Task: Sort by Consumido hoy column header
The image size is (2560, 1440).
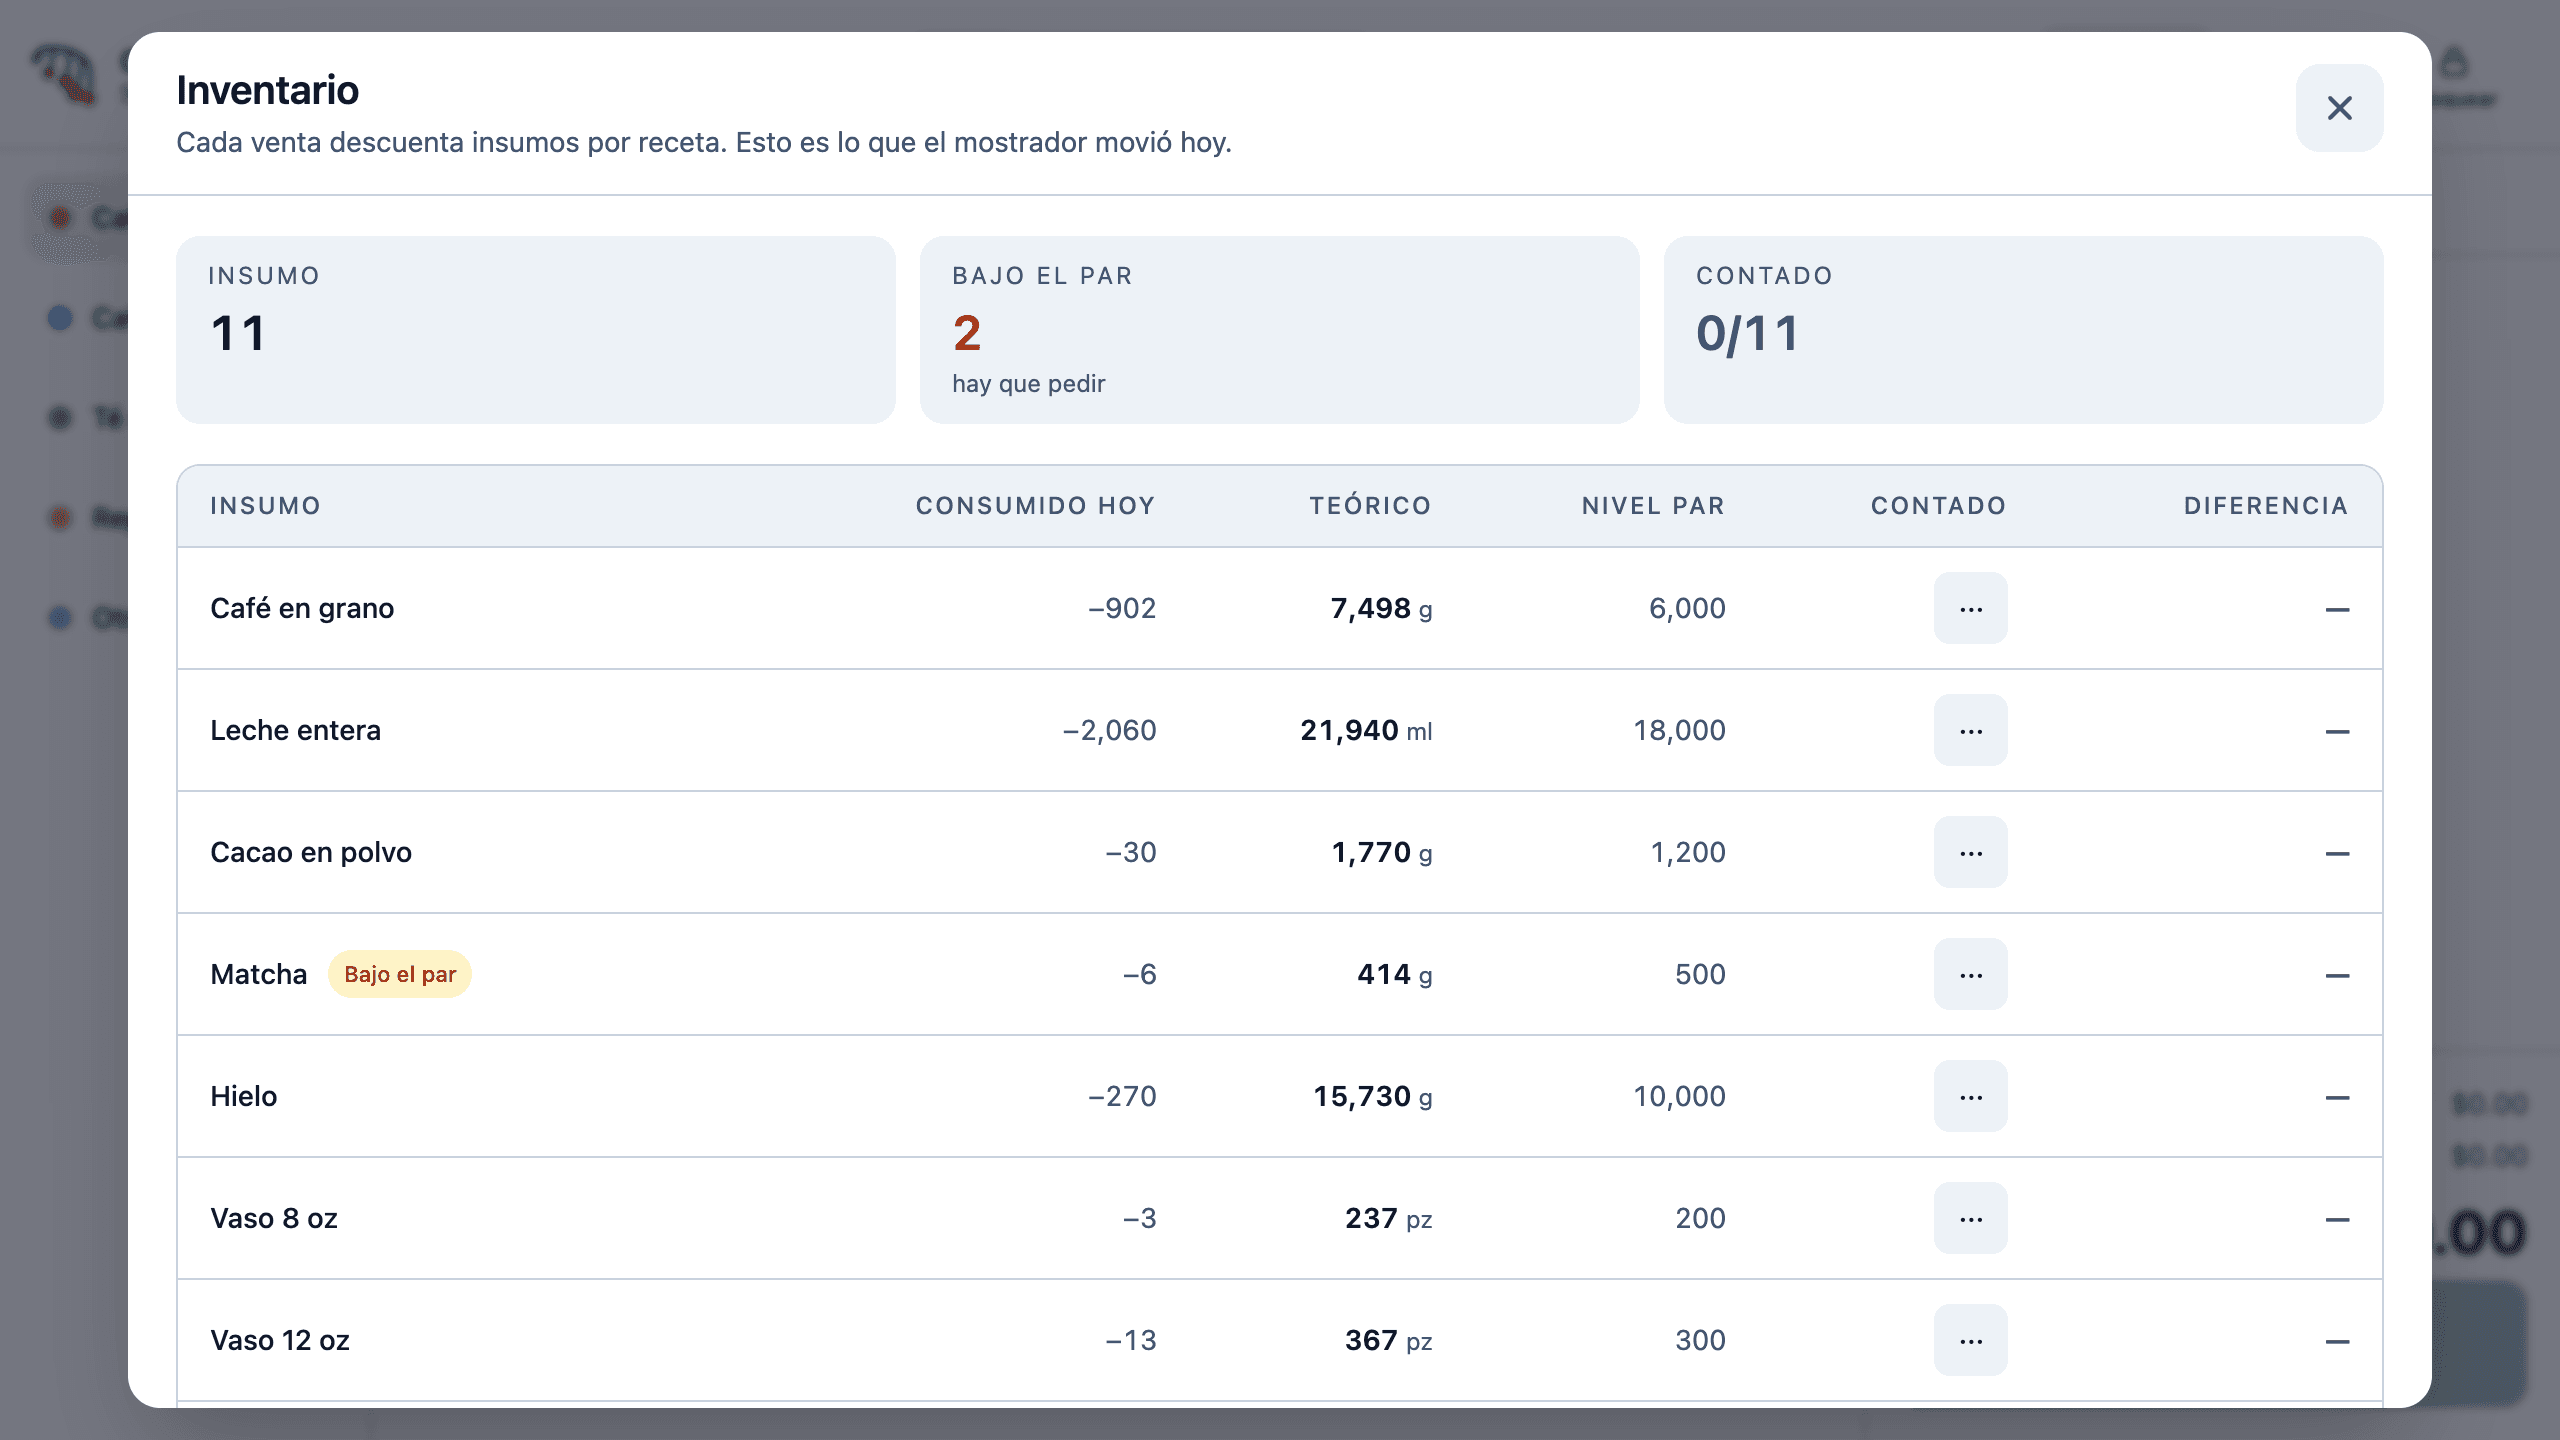Action: click(1035, 506)
